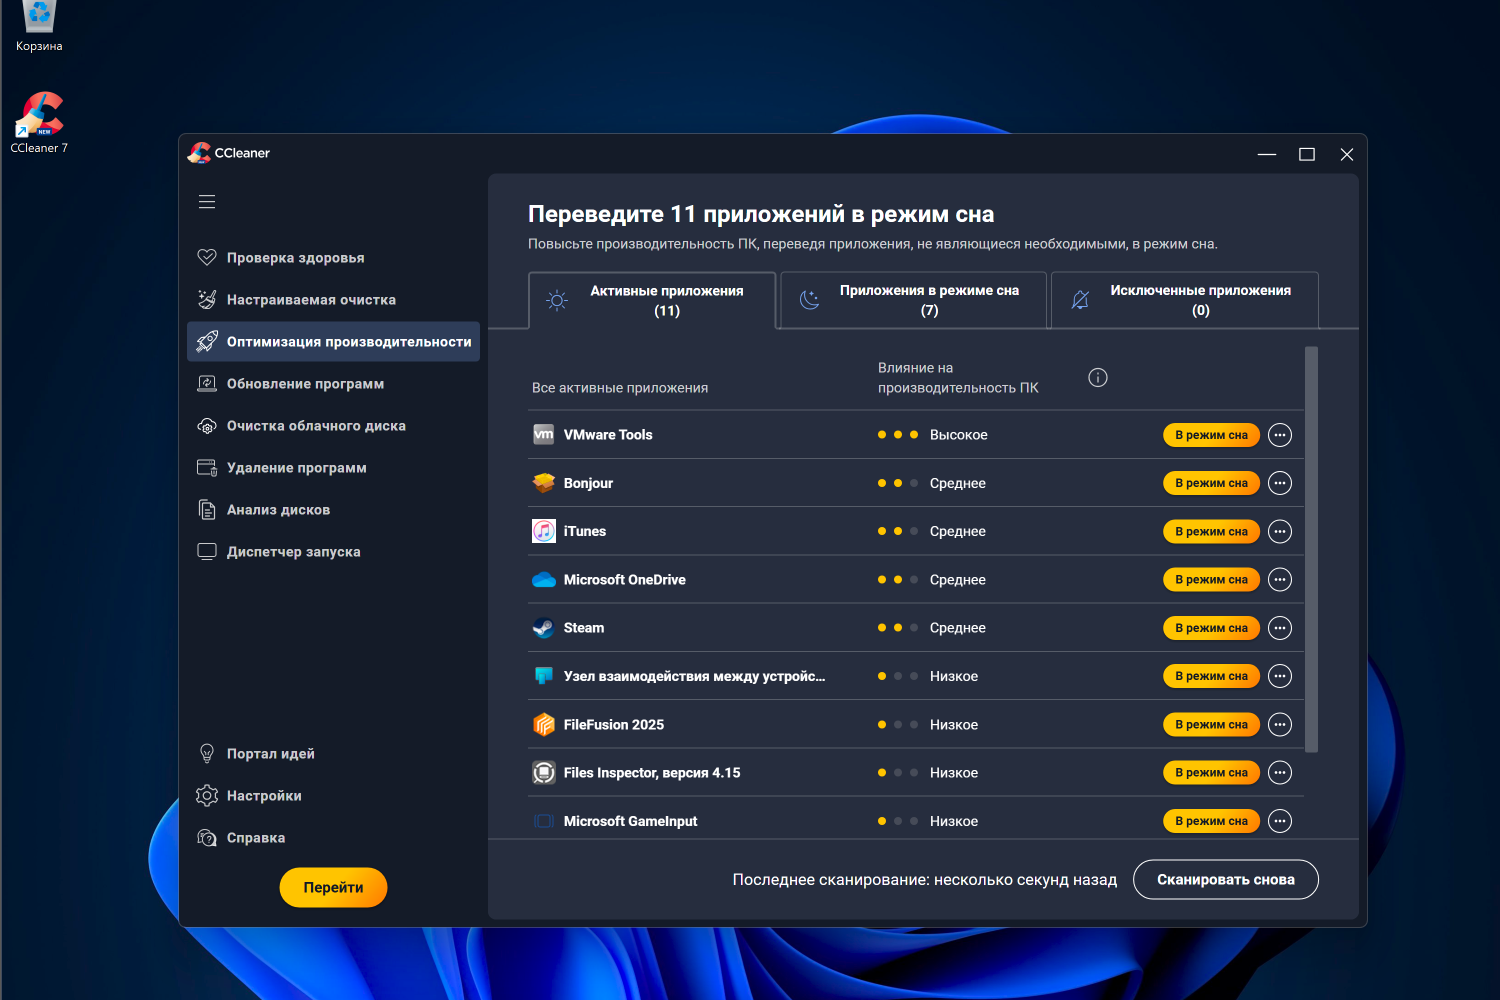
Task: Open more options for Files Inspector
Action: [1280, 772]
